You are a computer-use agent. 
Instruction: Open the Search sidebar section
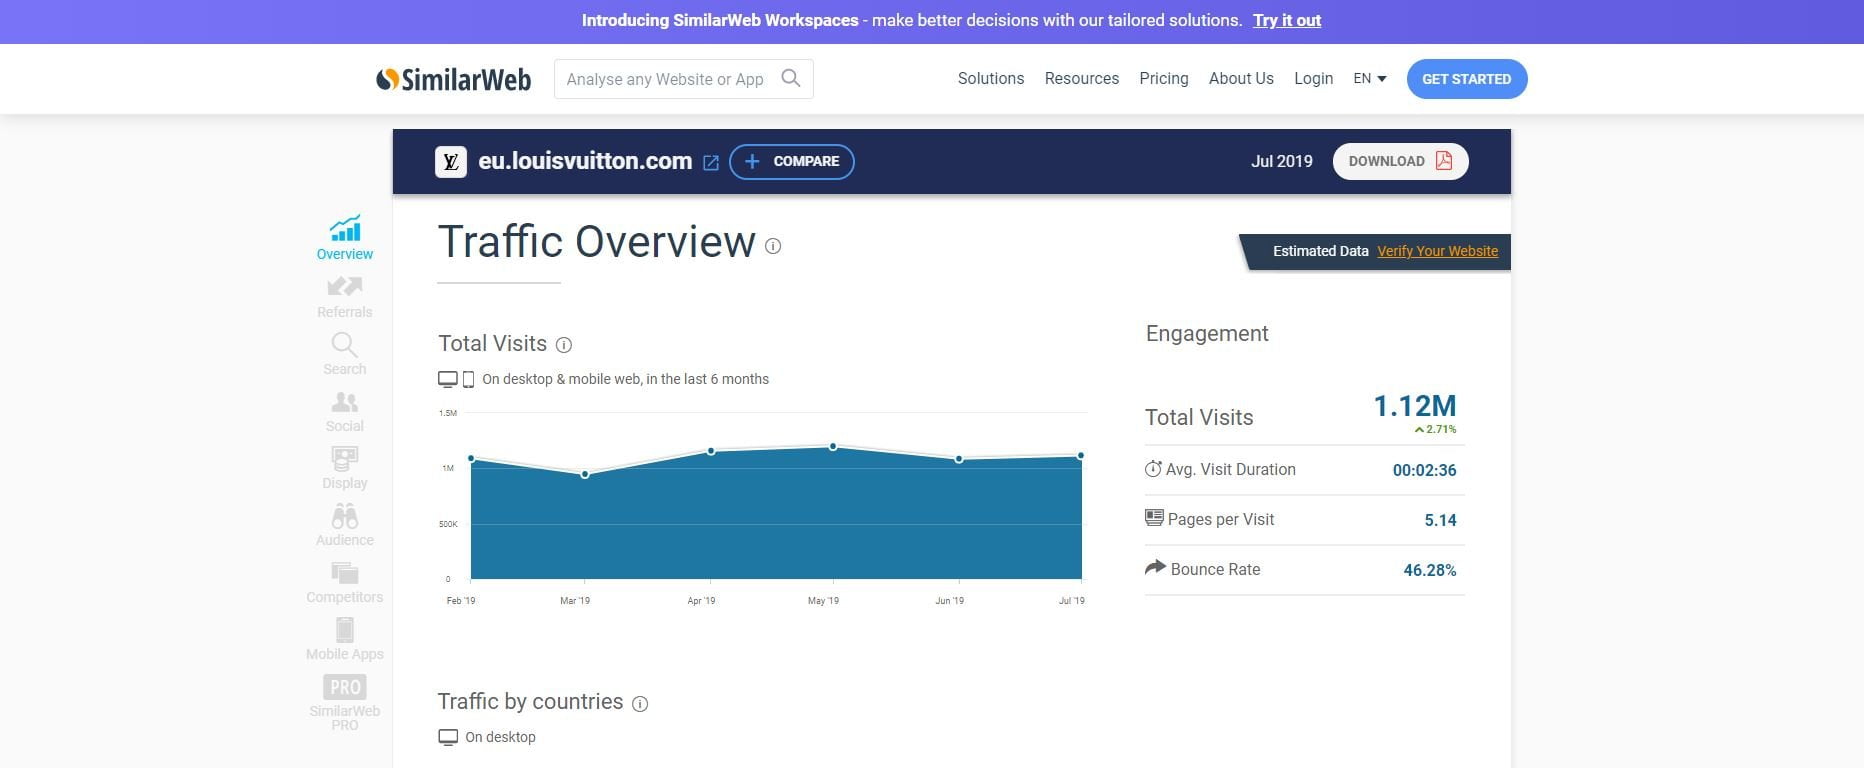click(x=345, y=354)
